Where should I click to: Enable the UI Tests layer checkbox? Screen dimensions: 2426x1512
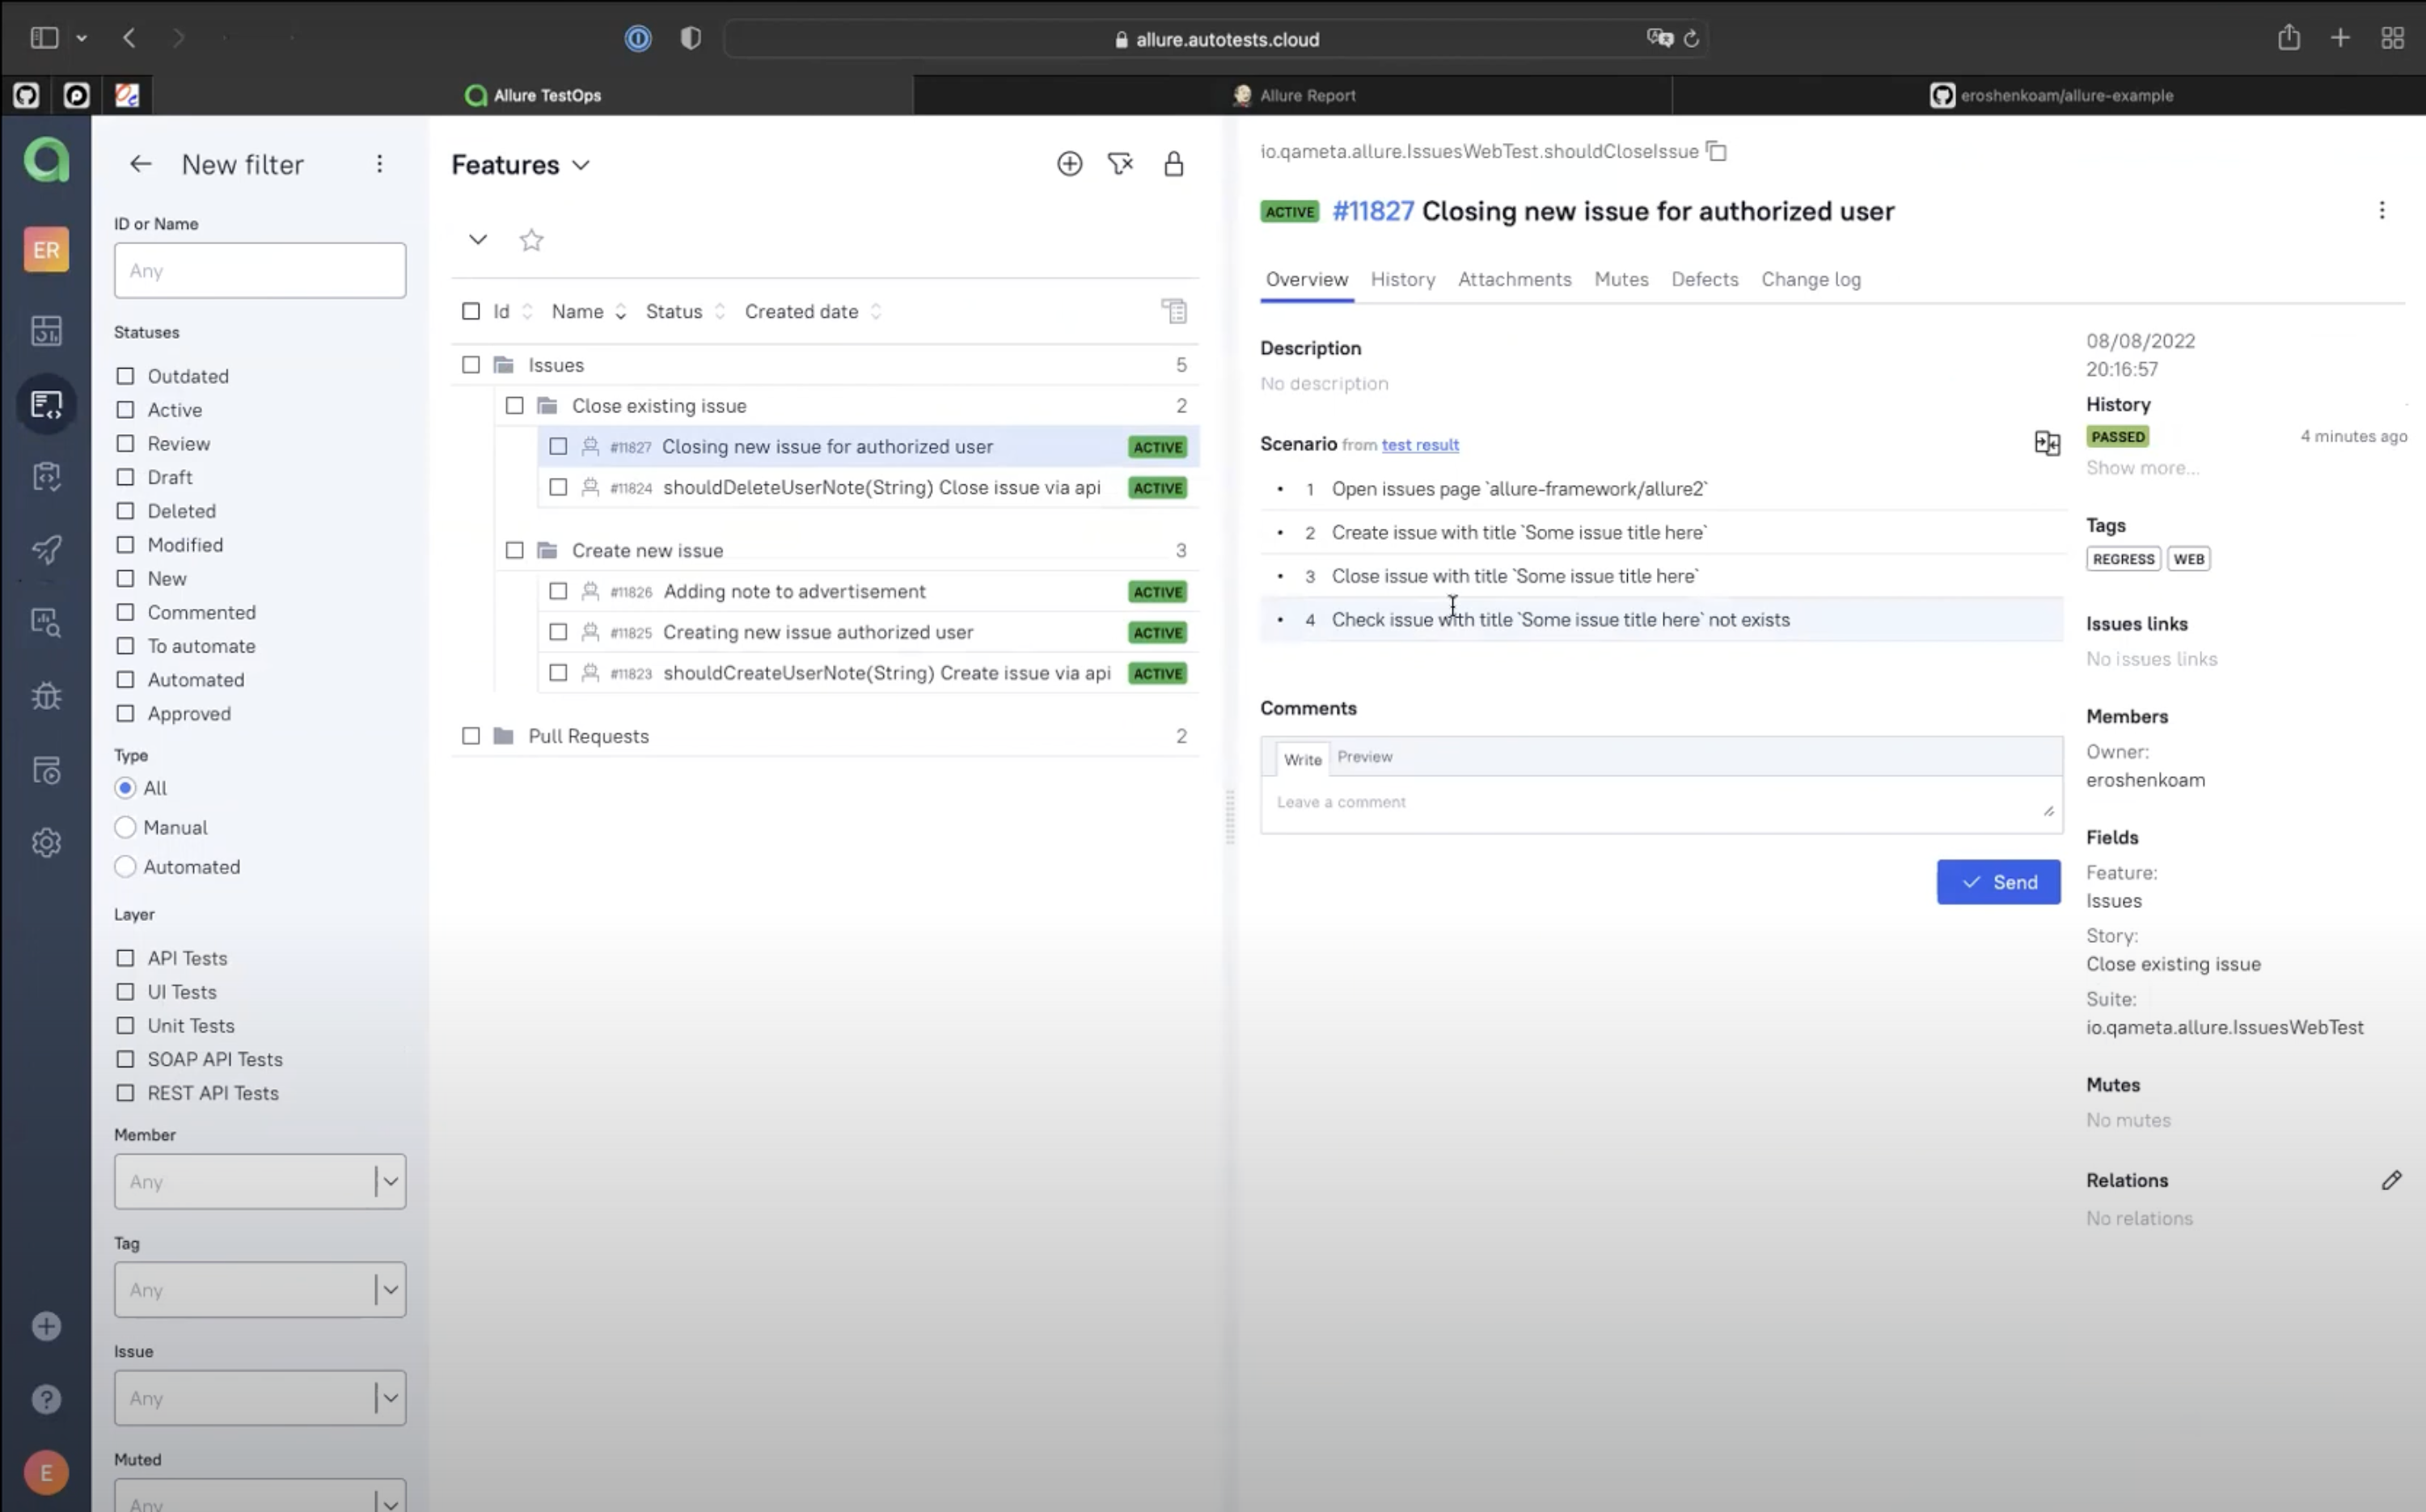125,992
